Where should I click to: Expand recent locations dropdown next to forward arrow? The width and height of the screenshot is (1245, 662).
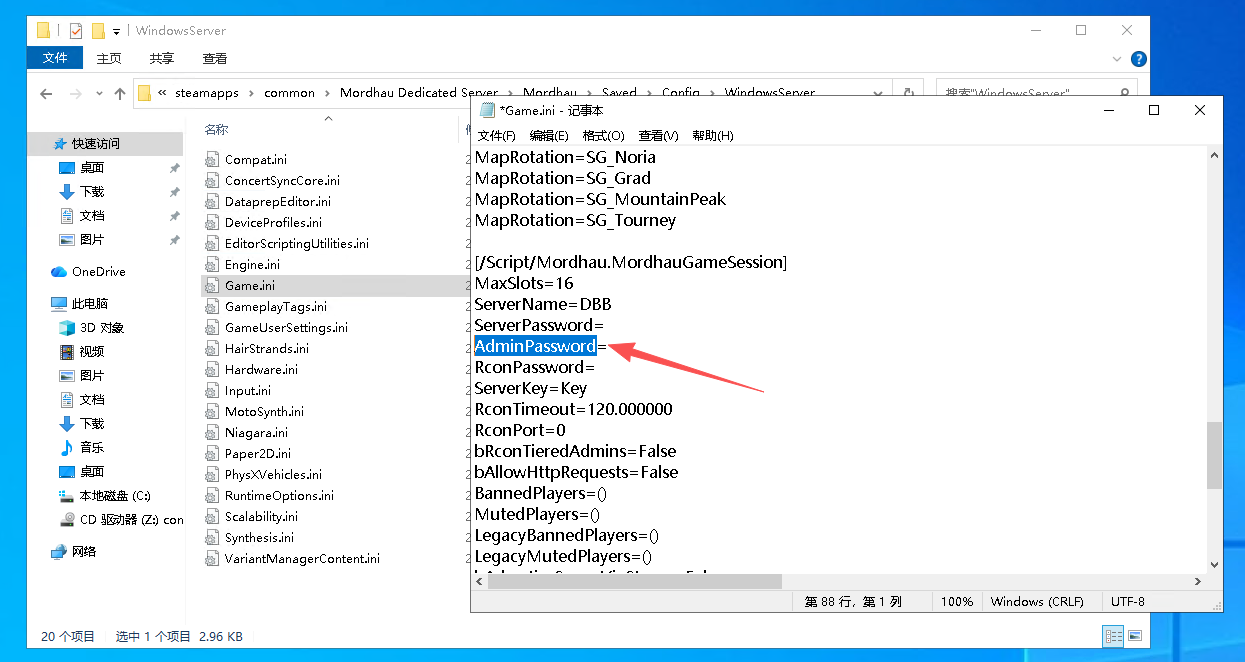(98, 94)
